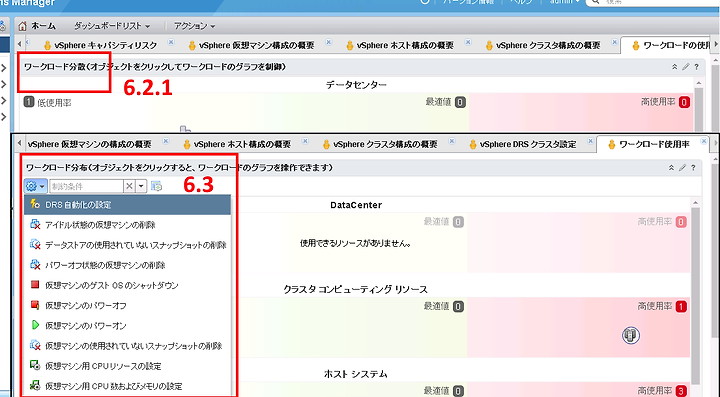Close upper vSphere ホスト構成の概要 tab
This screenshot has height=397, width=720.
(x=468, y=42)
